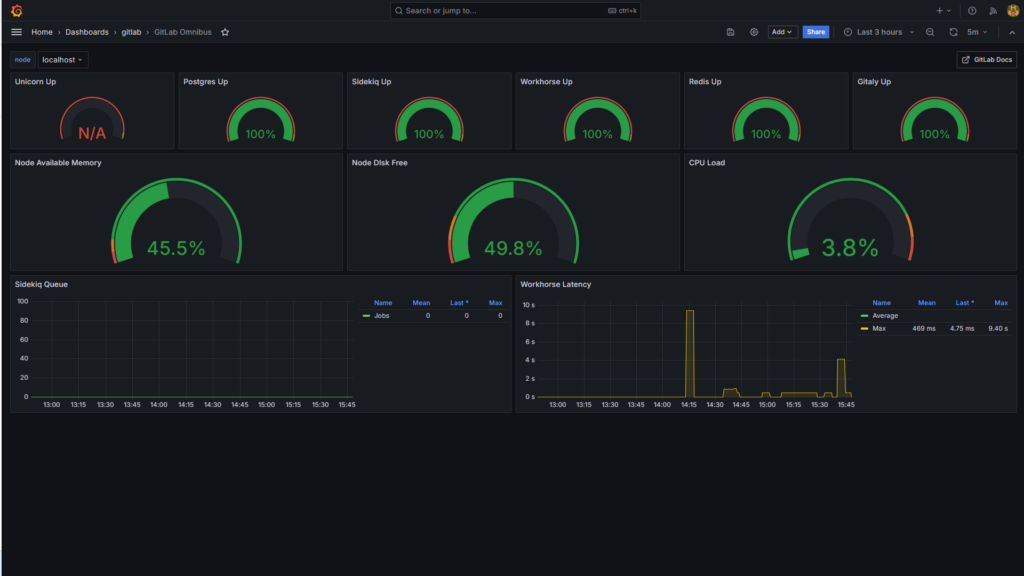Sort Workhorse legend by Last
1024x576 pixels.
(x=965, y=302)
